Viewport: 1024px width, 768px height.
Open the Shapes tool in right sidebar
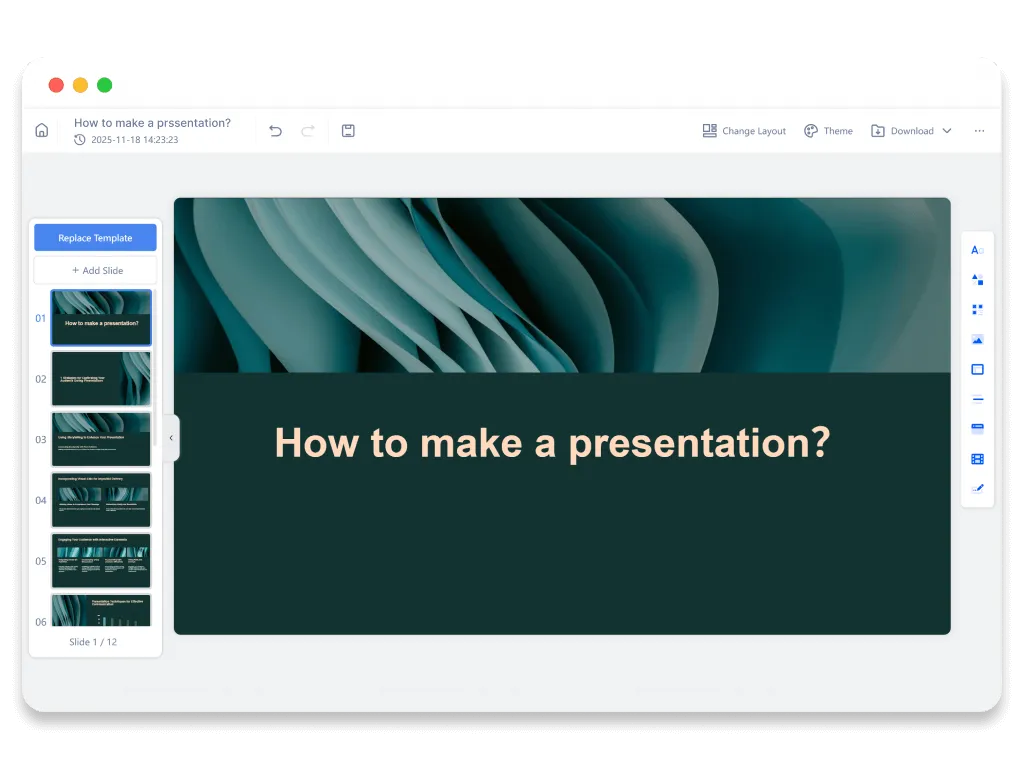point(977,280)
